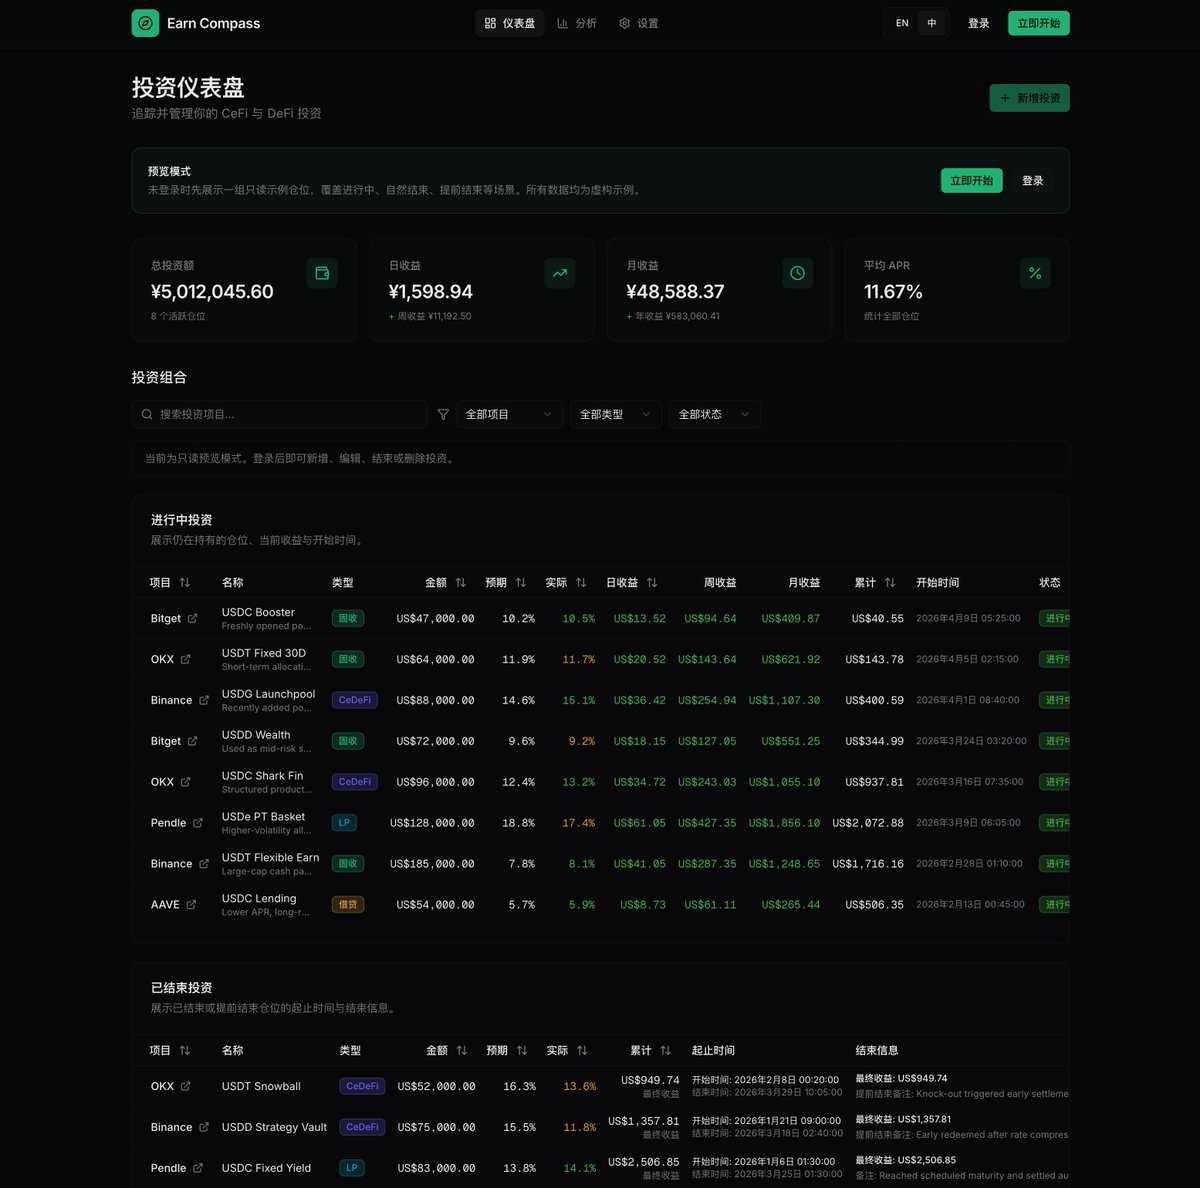Switch language to 中
Viewport: 1200px width, 1188px height.
pyautogui.click(x=932, y=23)
